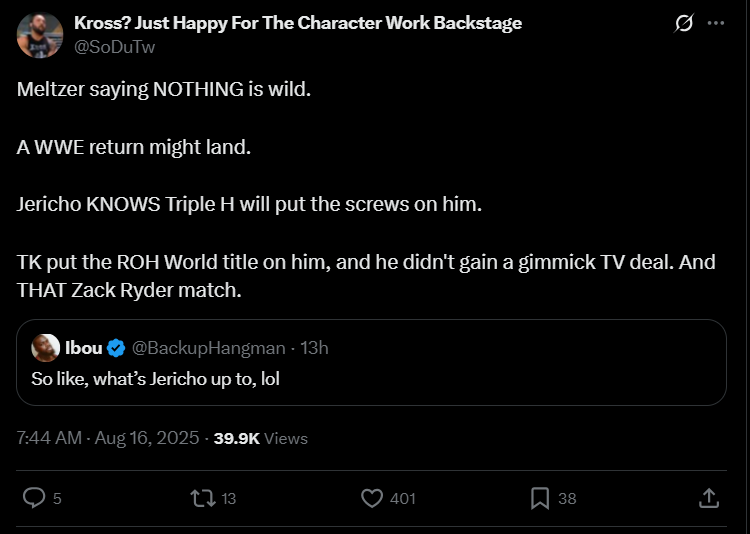
Task: Click the 7:44 AM Aug 16, 2025 timestamp
Action: [x=107, y=438]
